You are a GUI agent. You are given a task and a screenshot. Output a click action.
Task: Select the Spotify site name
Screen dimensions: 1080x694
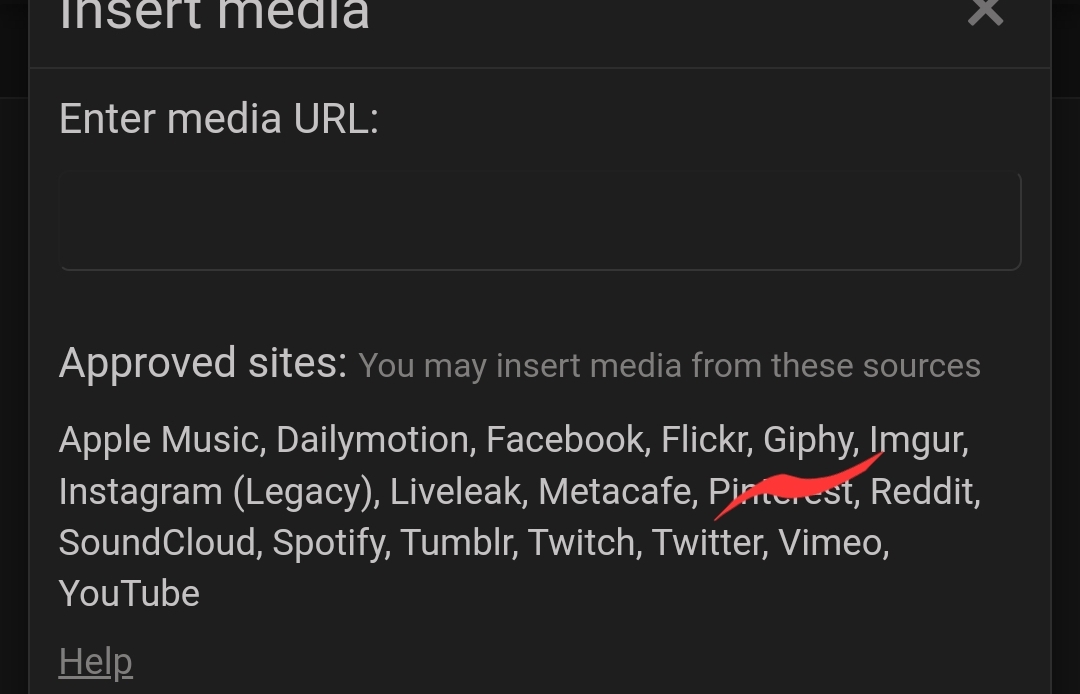pyautogui.click(x=329, y=543)
